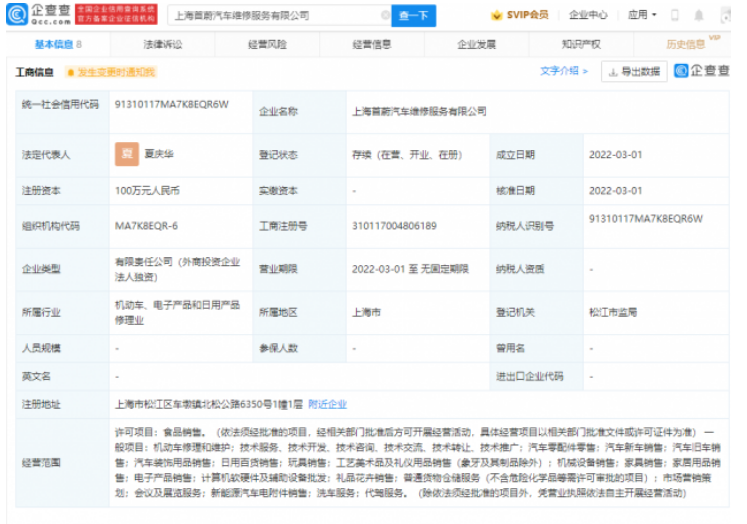Select the 经营信息 tab
This screenshot has width=747, height=524.
pyautogui.click(x=372, y=44)
